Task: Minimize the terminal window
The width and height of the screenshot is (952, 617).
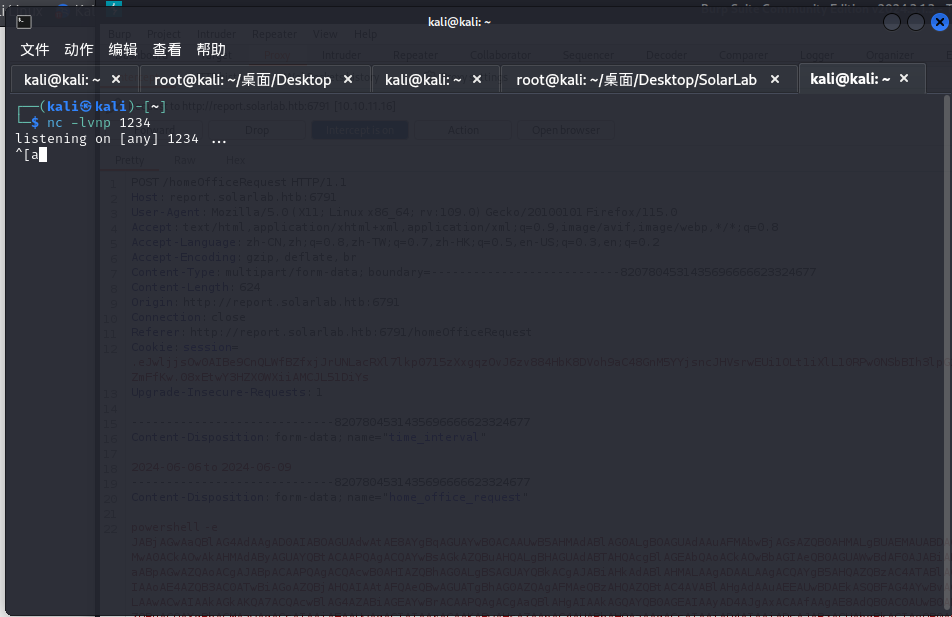Action: pos(891,22)
